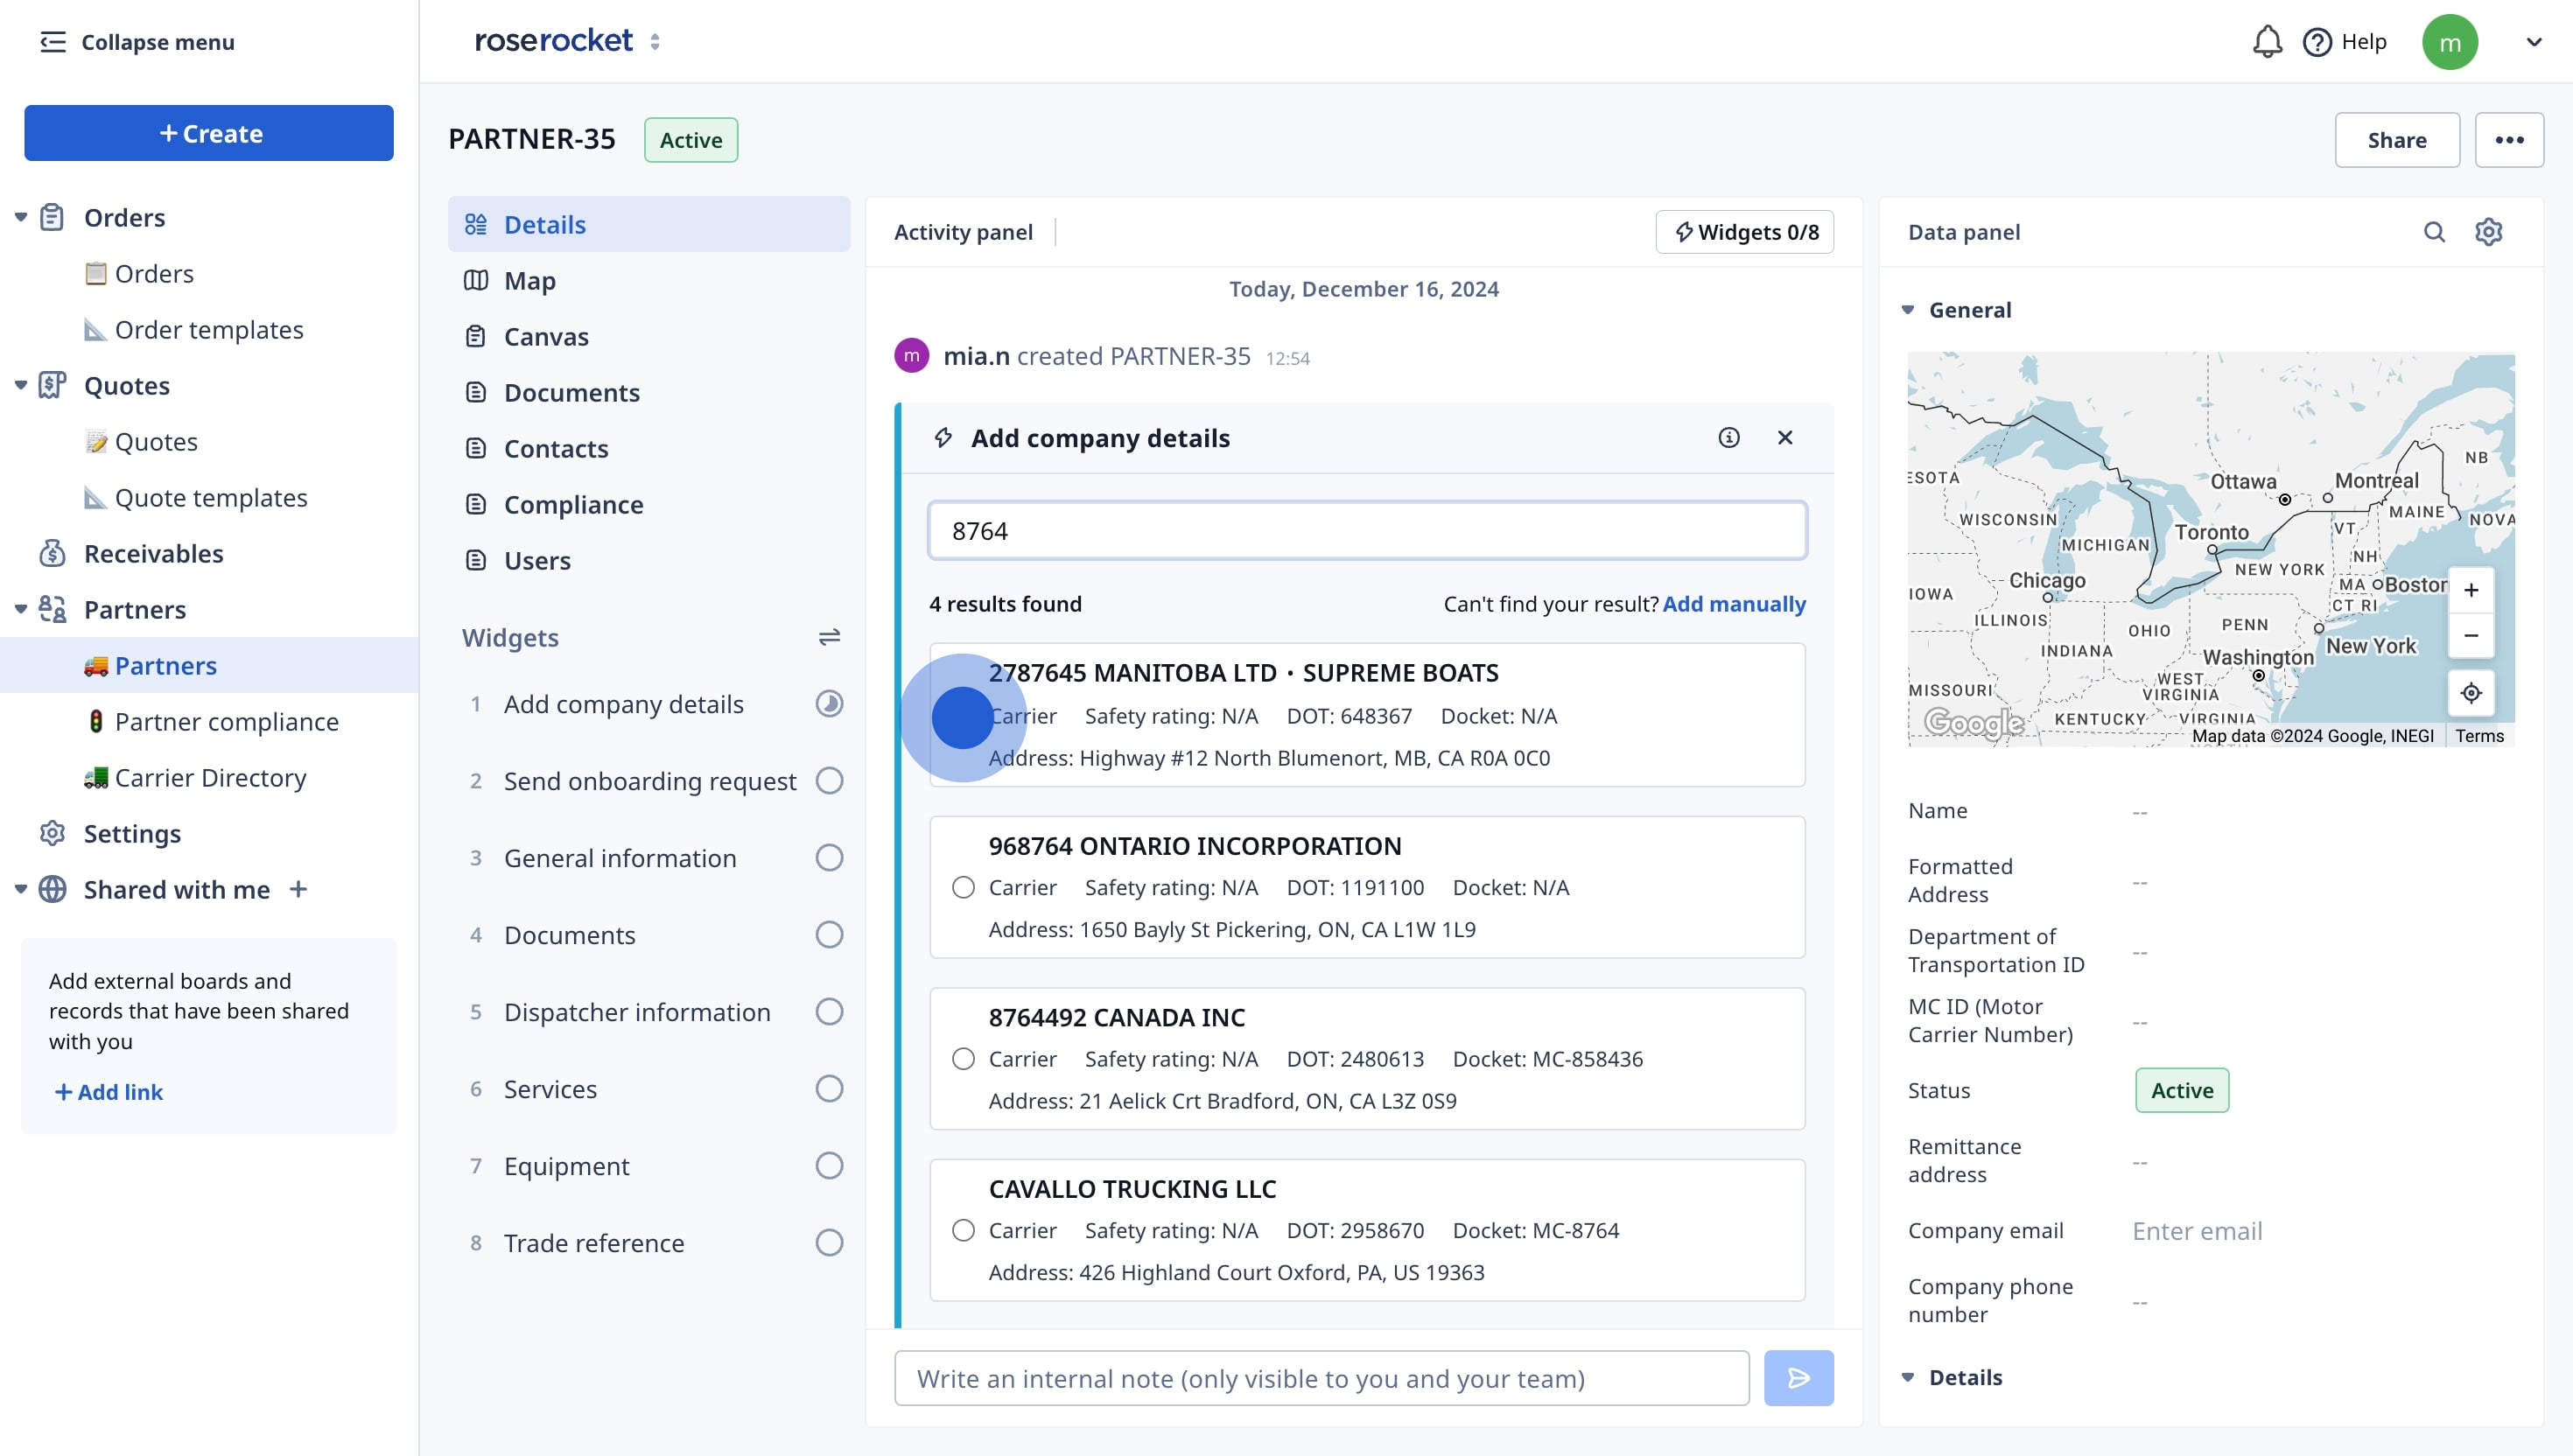Switch to the Compliance tab
Screen dimensions: 2573x1456
pyautogui.click(x=649, y=504)
